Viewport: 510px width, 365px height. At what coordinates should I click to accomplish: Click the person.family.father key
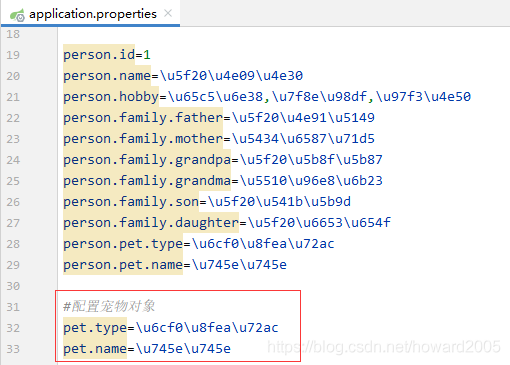[143, 118]
